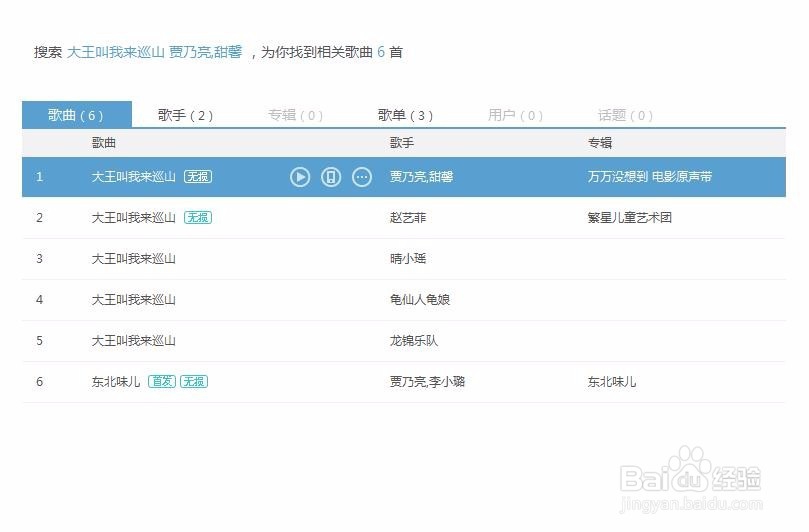Open artist page for 赵艺菲
The image size is (809, 532).
pyautogui.click(x=408, y=218)
